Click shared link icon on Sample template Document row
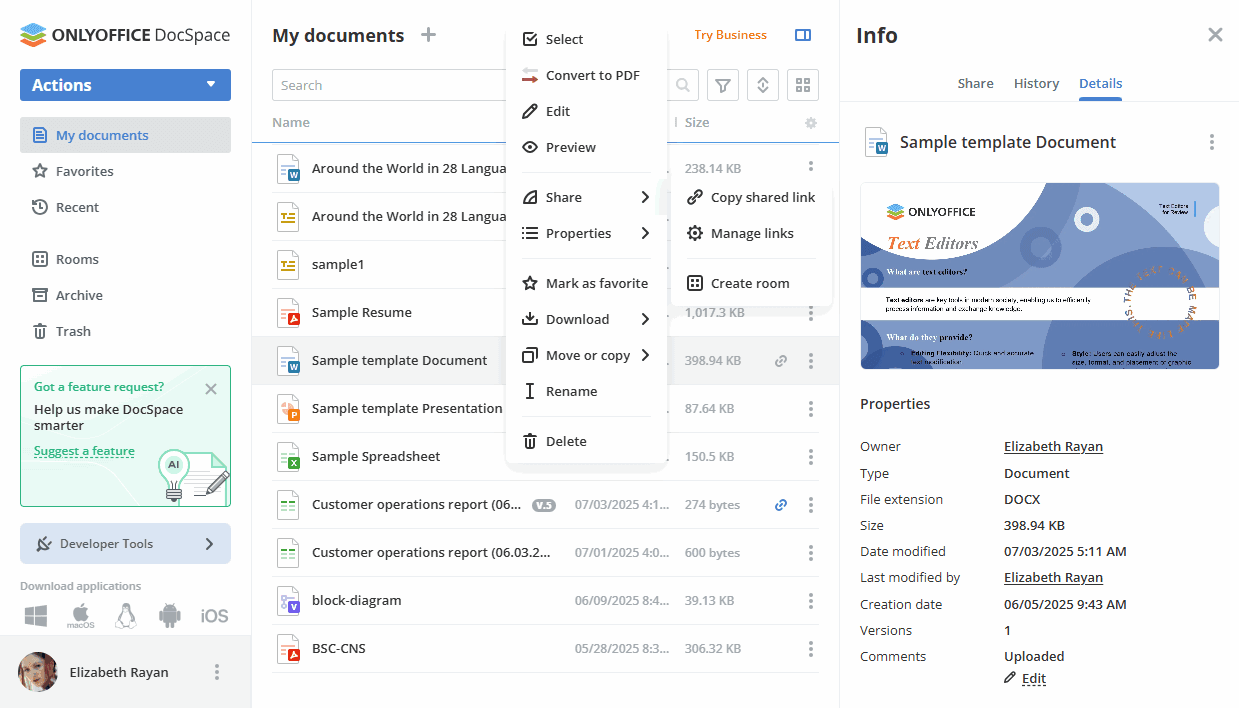Screen dimensions: 1239x708 [x=781, y=361]
